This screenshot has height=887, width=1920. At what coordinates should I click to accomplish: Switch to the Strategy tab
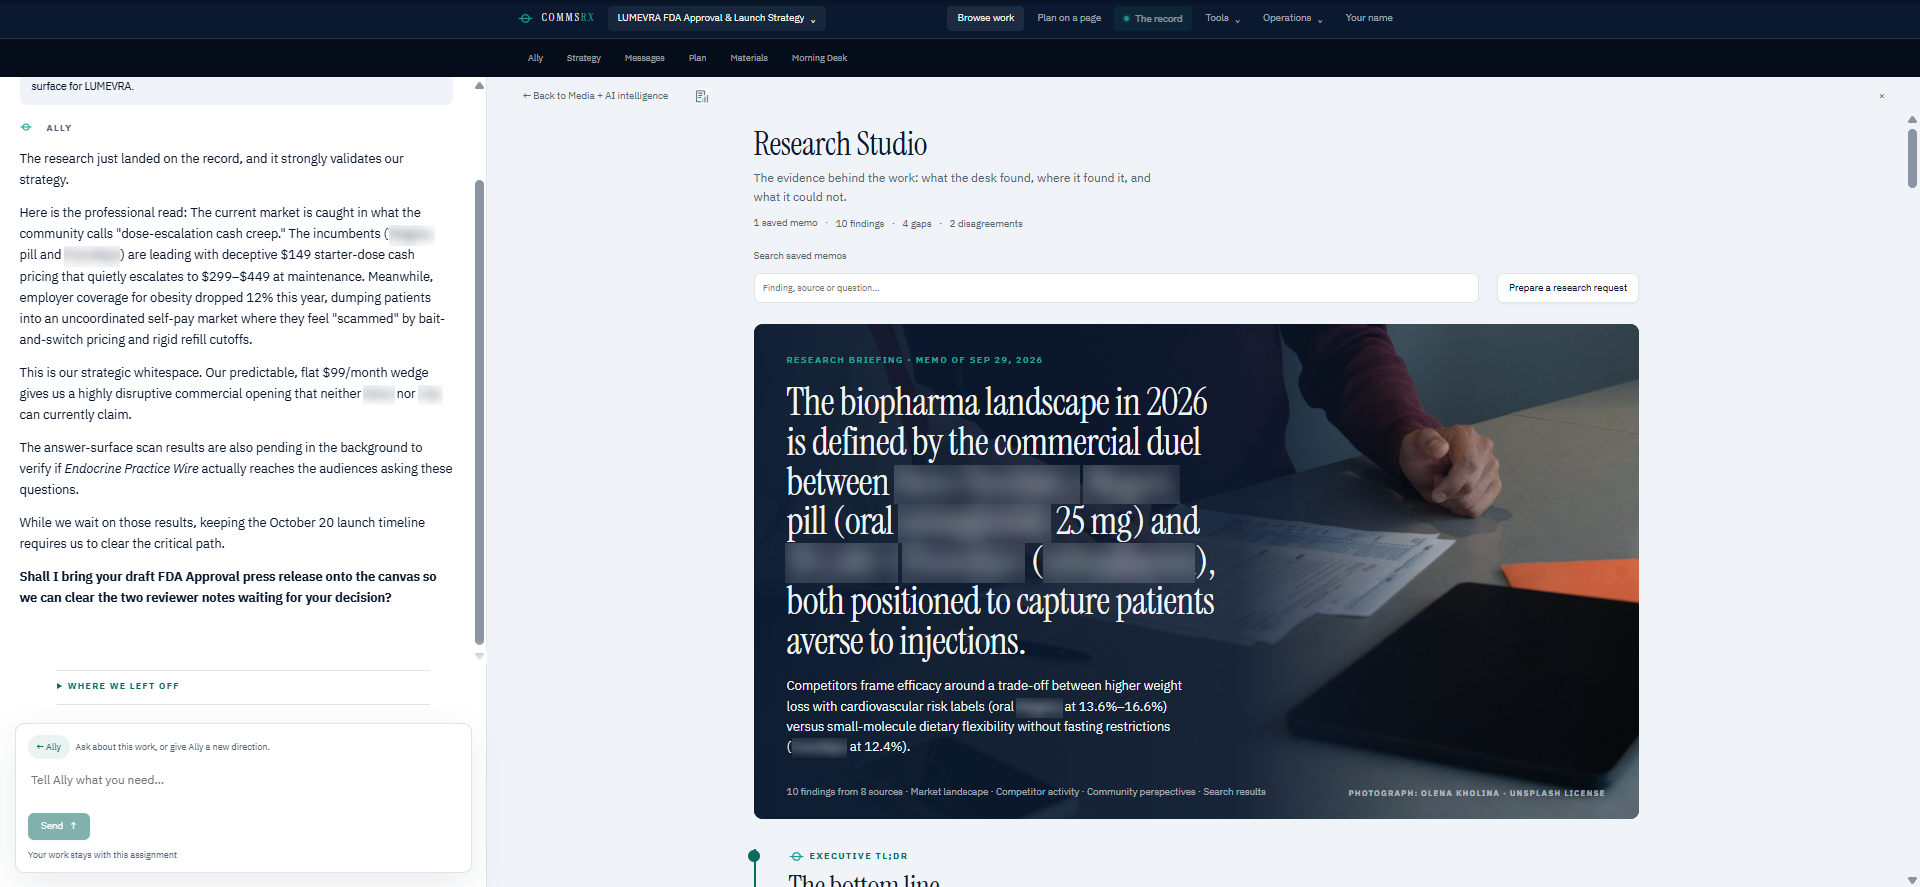(584, 58)
